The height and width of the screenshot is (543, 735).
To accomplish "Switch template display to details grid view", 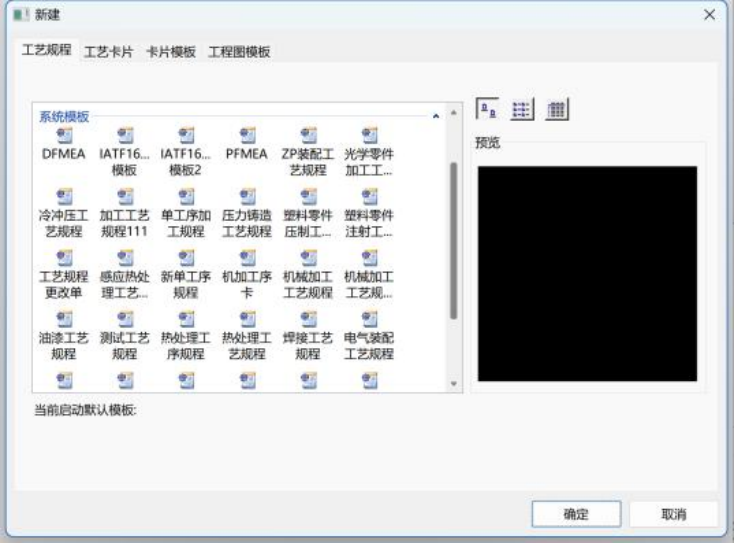I will pos(558,109).
